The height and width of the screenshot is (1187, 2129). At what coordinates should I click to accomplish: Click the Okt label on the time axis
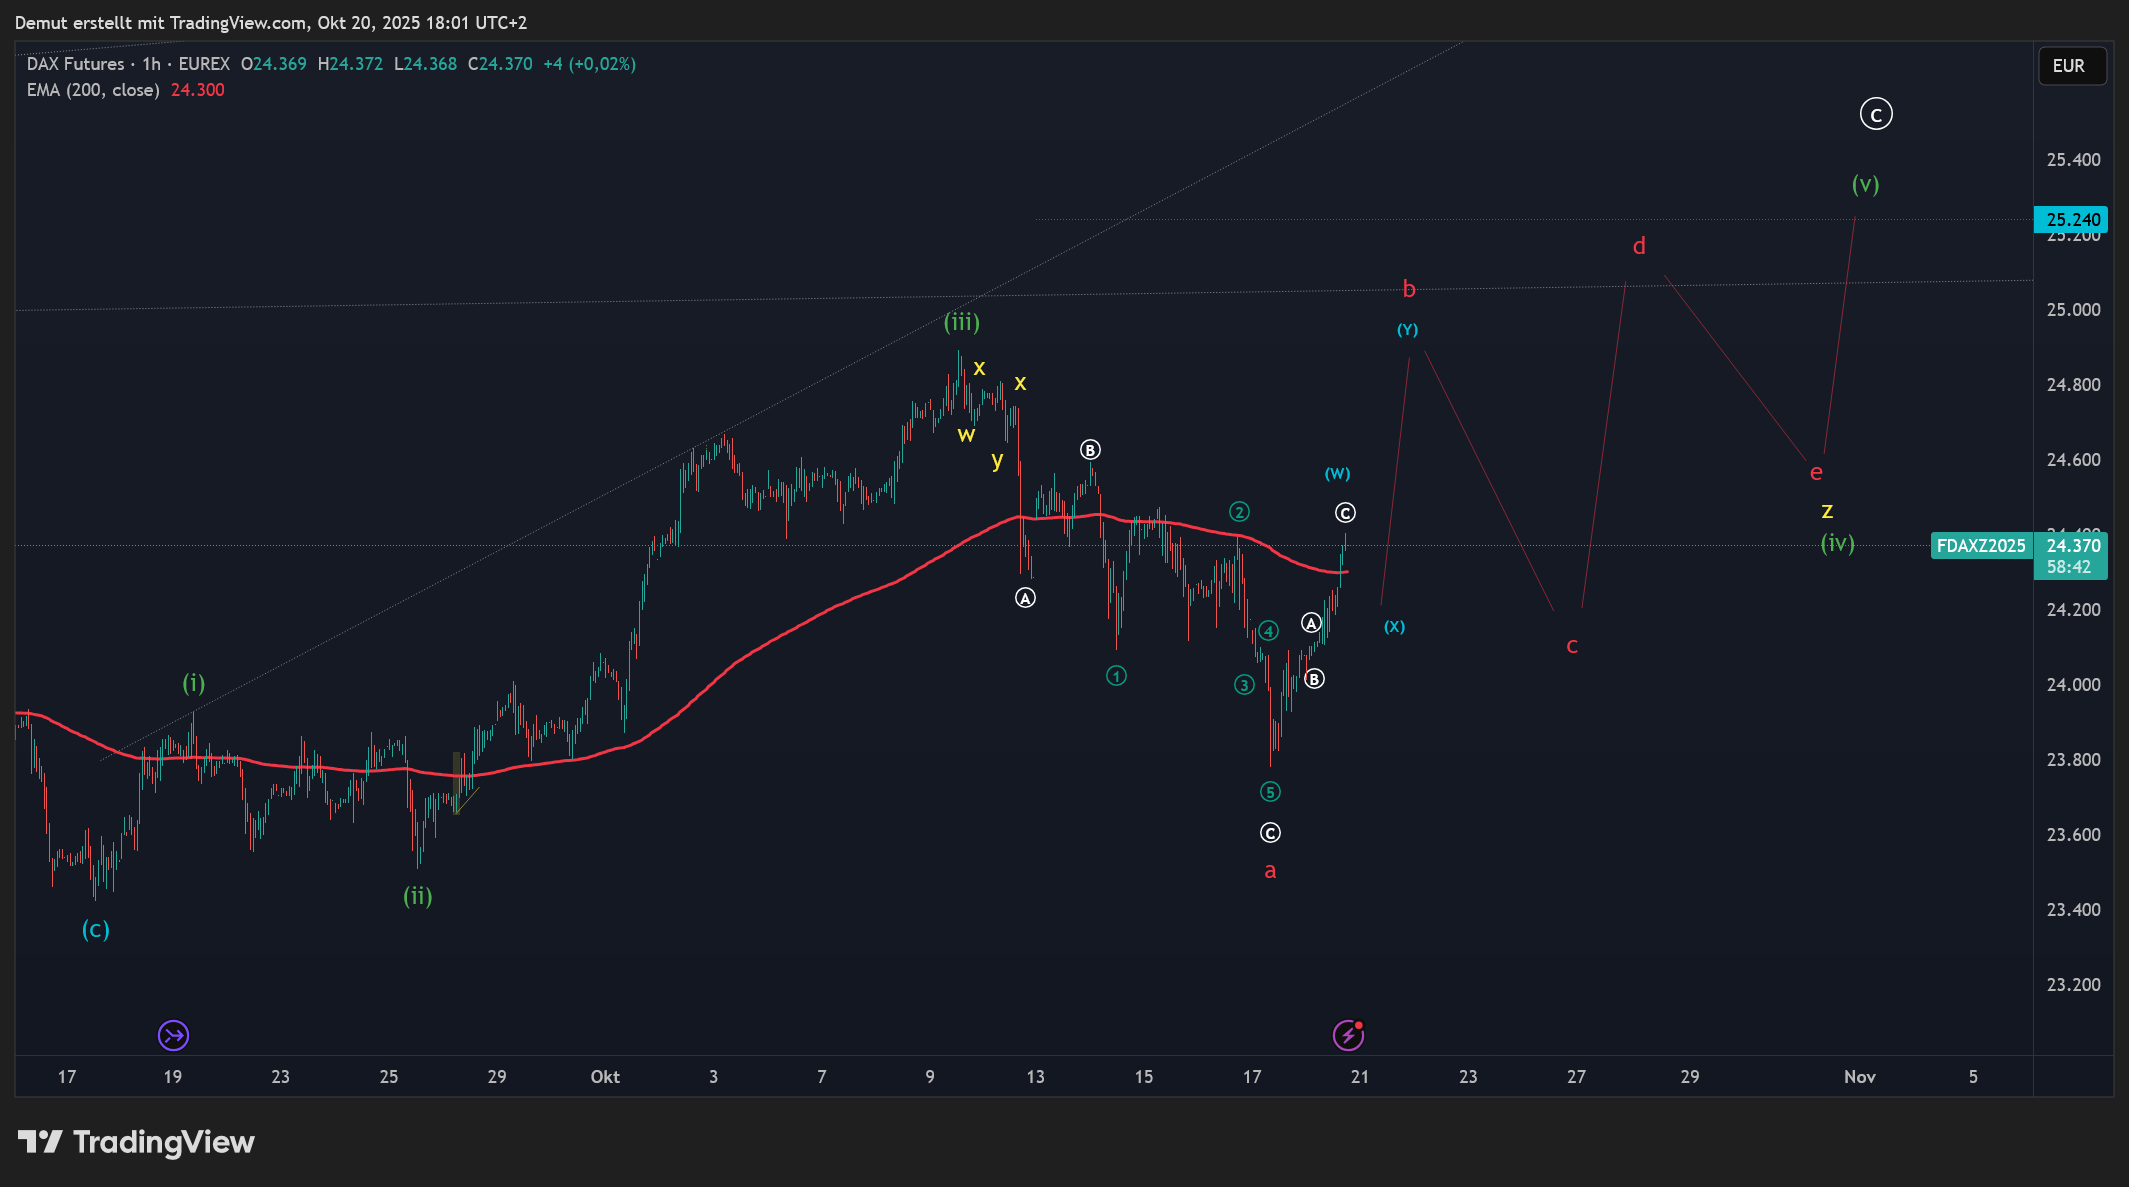(x=605, y=1077)
